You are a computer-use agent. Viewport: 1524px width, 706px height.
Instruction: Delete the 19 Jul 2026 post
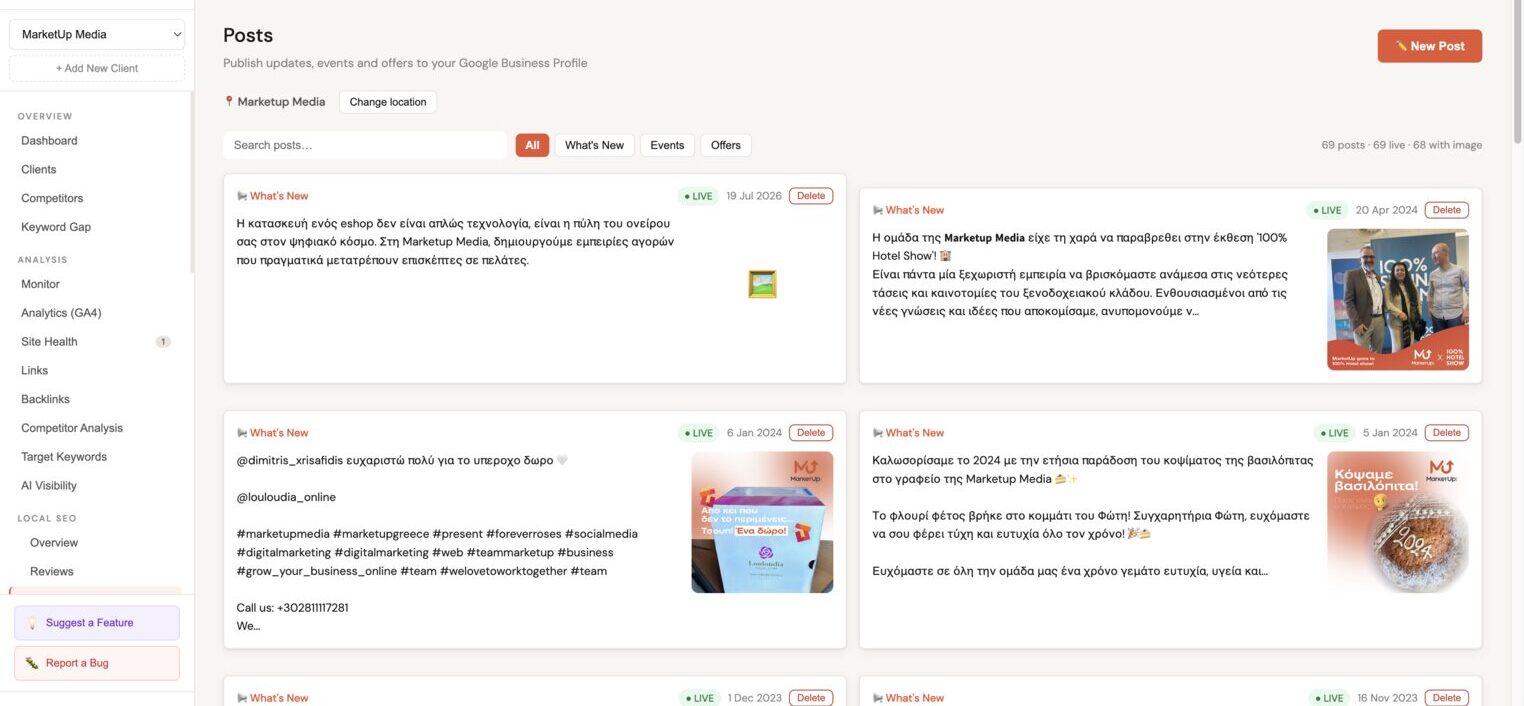click(x=811, y=196)
